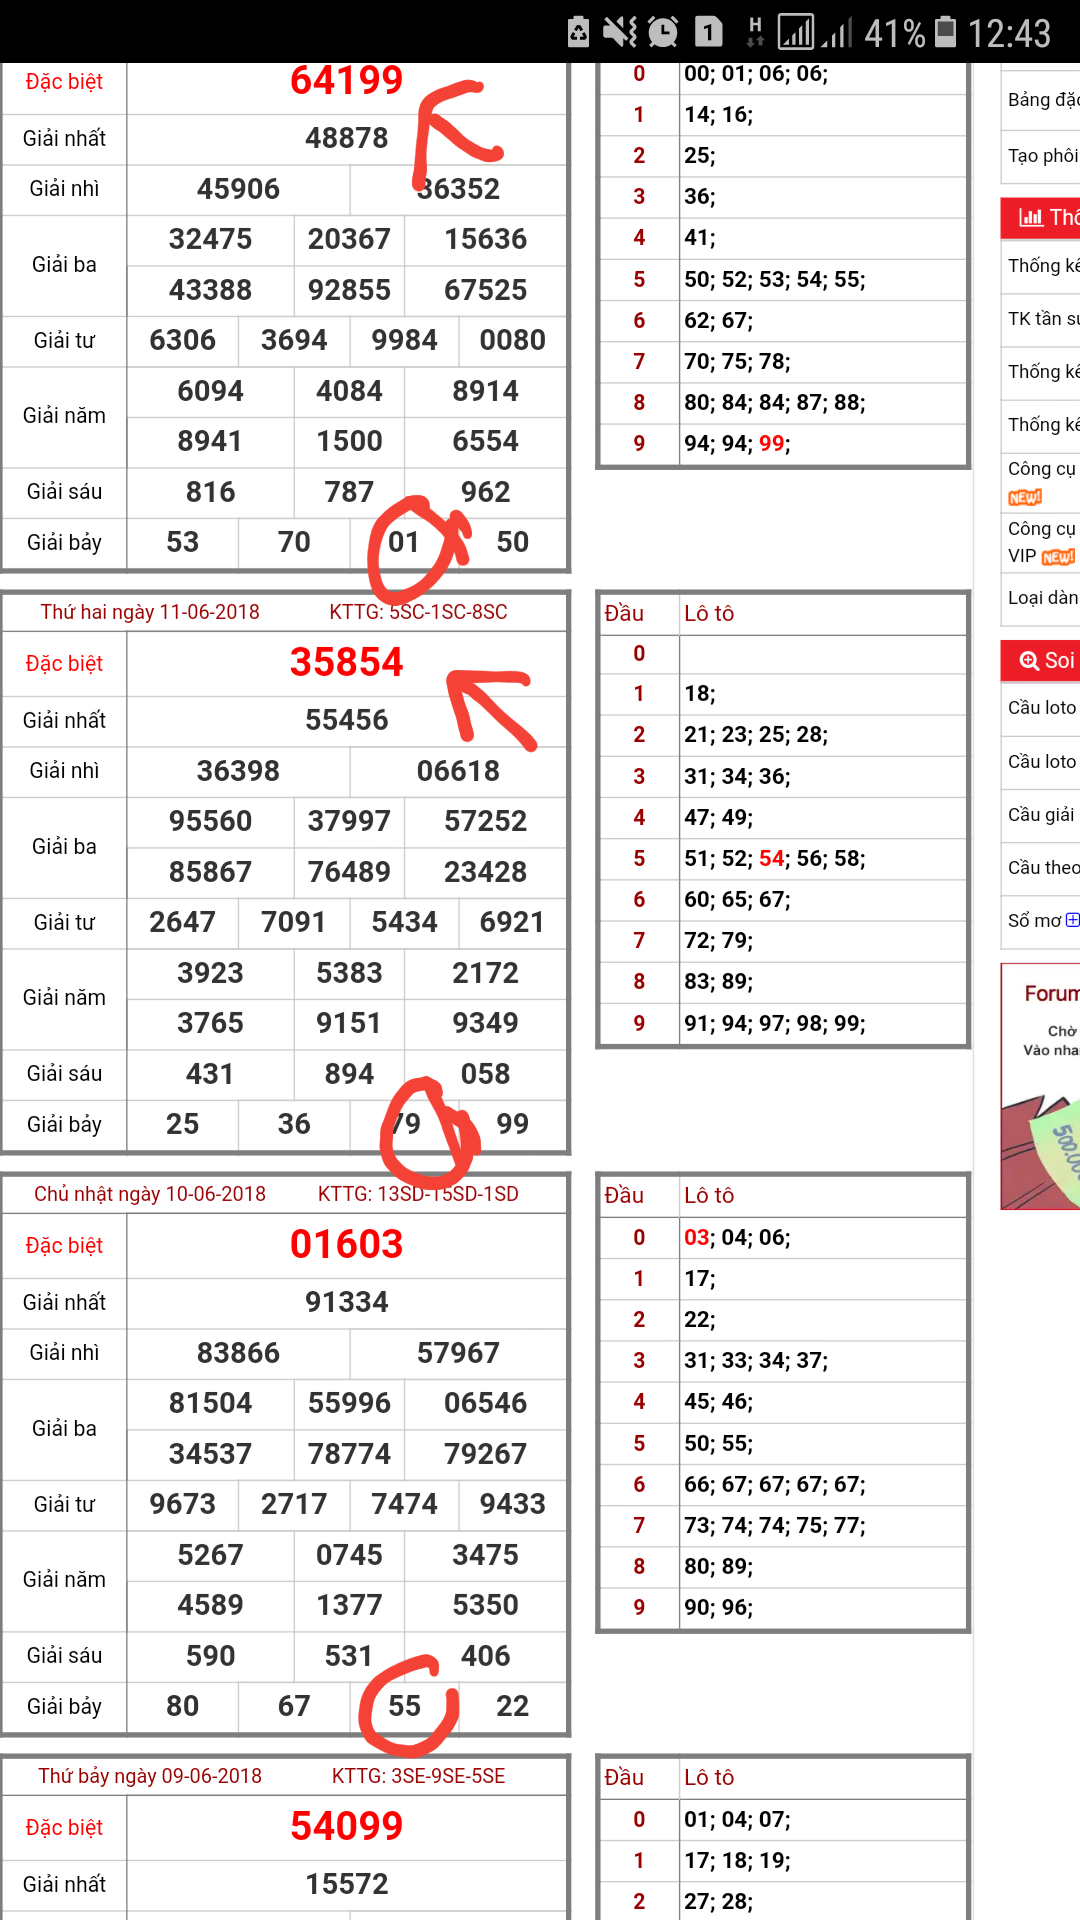1080x1920 pixels.
Task: Tap the alarm clock status icon
Action: tap(663, 33)
